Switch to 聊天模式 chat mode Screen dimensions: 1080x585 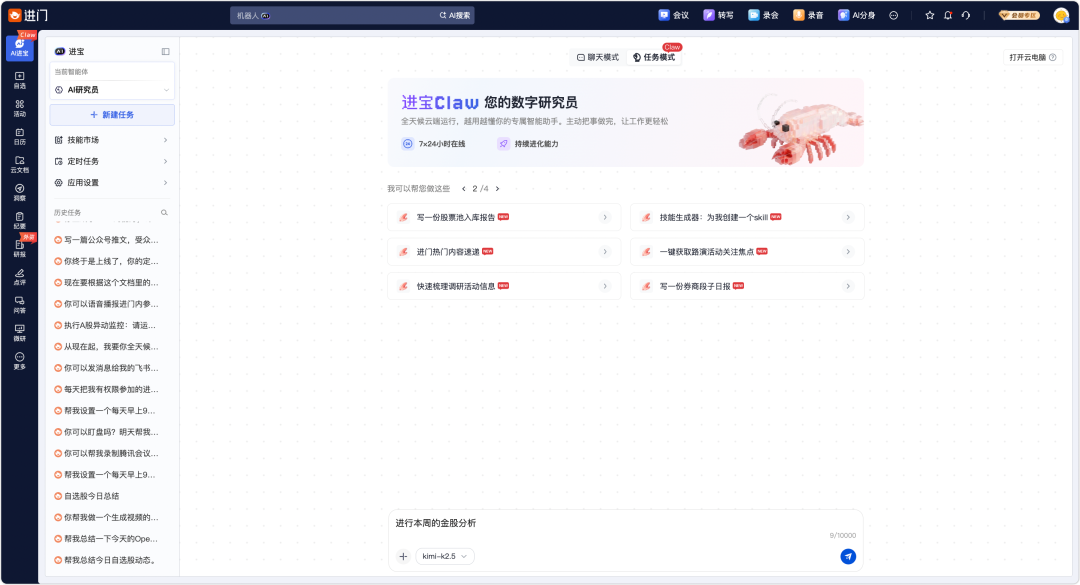pos(598,57)
